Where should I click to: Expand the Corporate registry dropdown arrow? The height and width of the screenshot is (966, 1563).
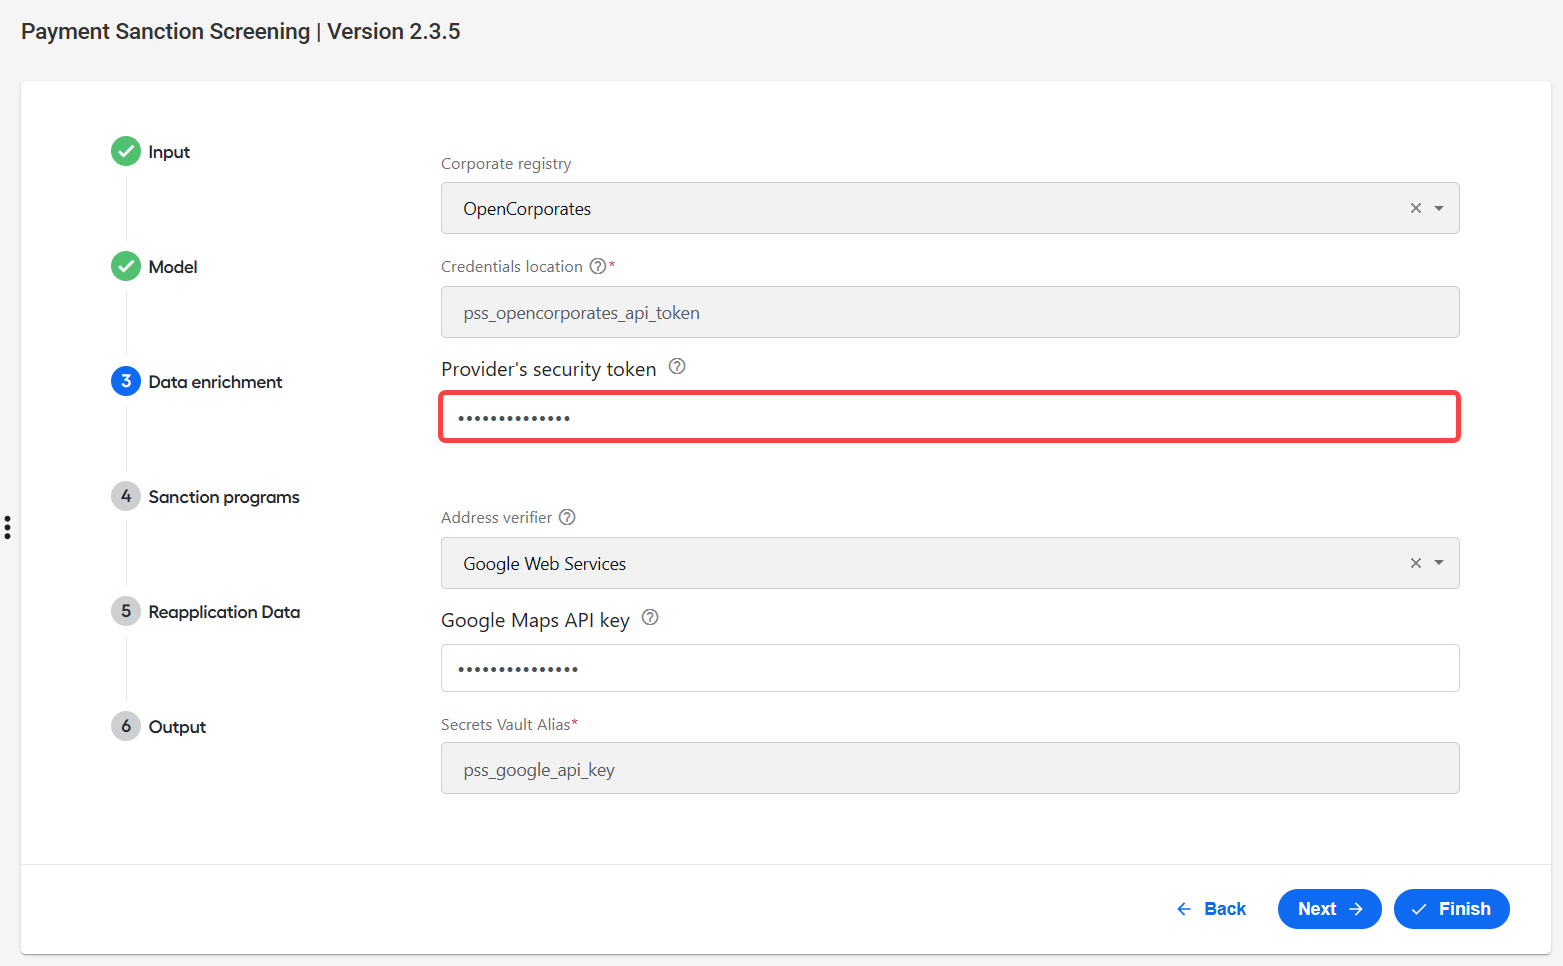[1439, 208]
